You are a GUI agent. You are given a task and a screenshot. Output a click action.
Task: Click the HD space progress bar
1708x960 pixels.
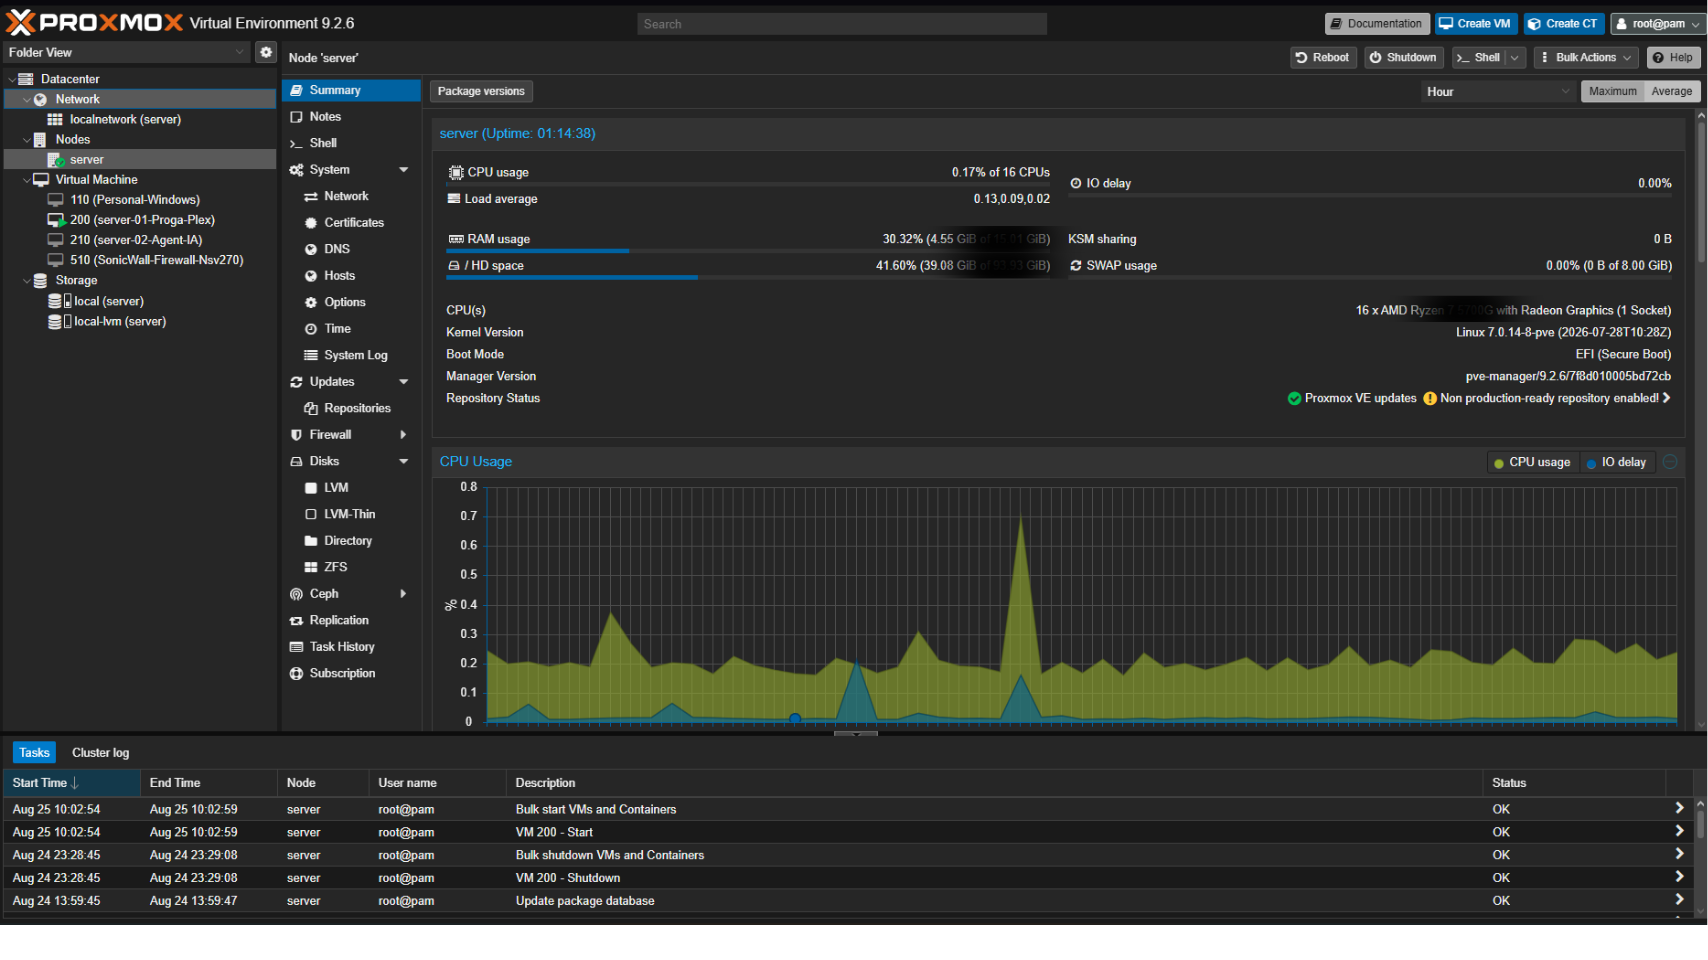click(x=749, y=277)
